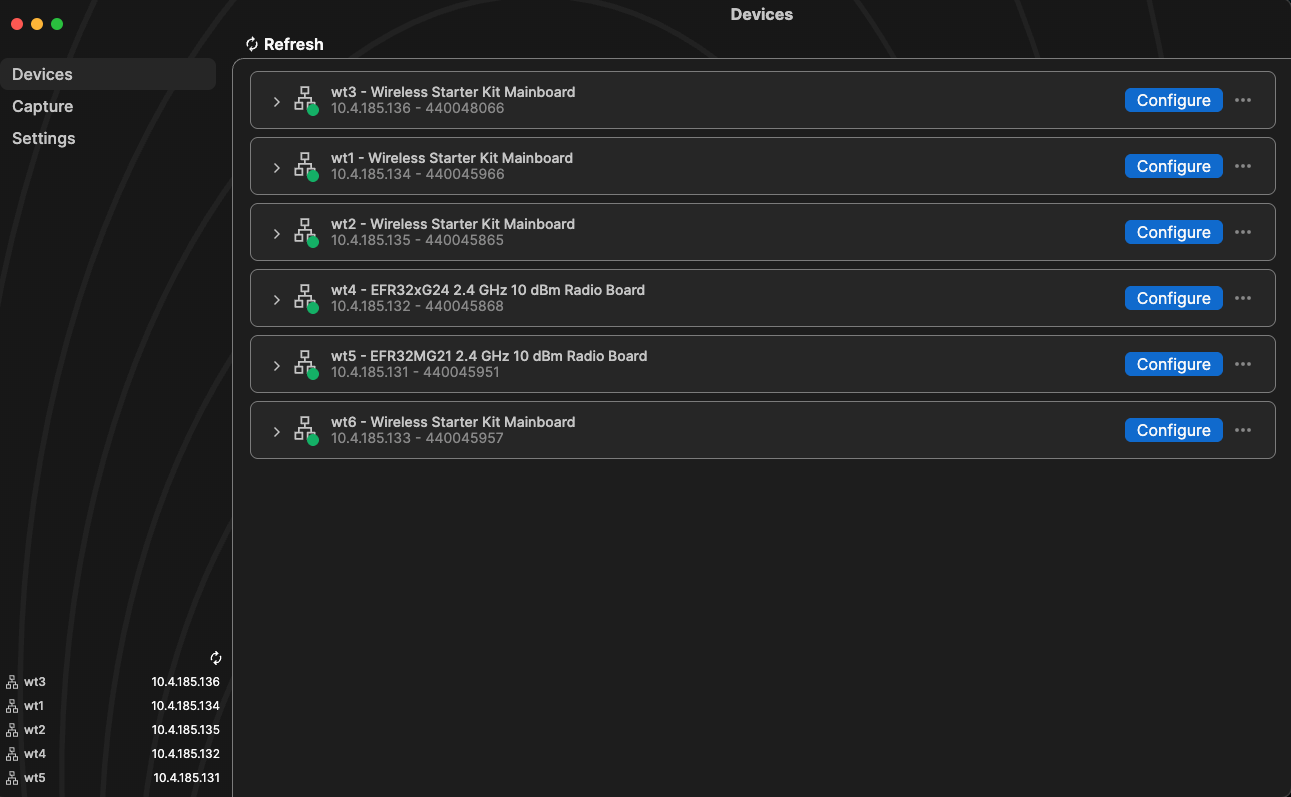This screenshot has height=797, width=1291.
Task: Click the refresh arrows icon beside Refresh label
Action: [x=252, y=44]
